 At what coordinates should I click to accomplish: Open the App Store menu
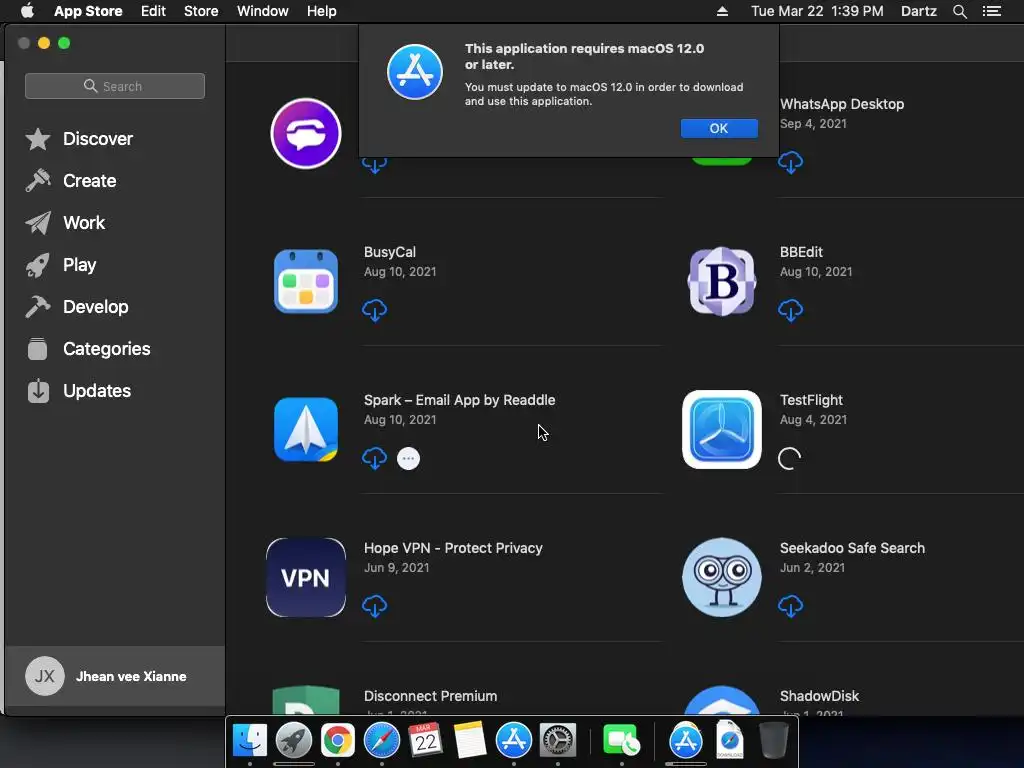pyautogui.click(x=88, y=11)
